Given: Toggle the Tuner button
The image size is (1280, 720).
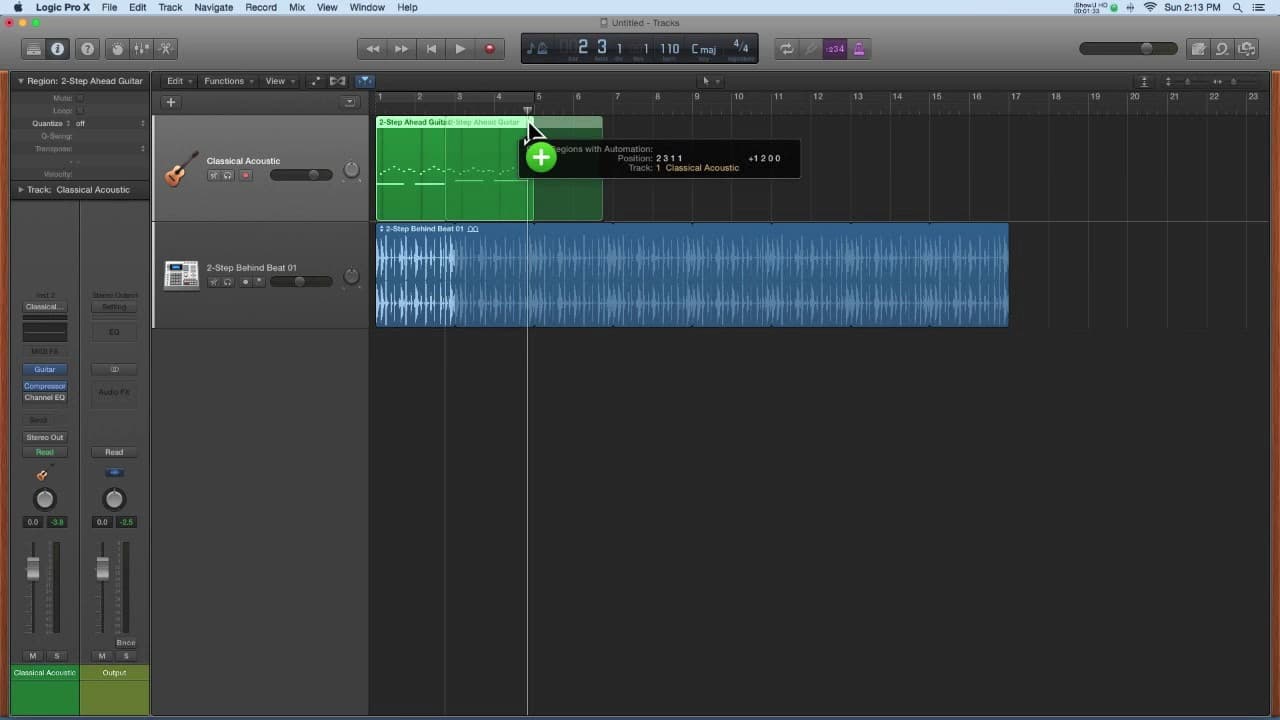Looking at the screenshot, I should pyautogui.click(x=811, y=48).
